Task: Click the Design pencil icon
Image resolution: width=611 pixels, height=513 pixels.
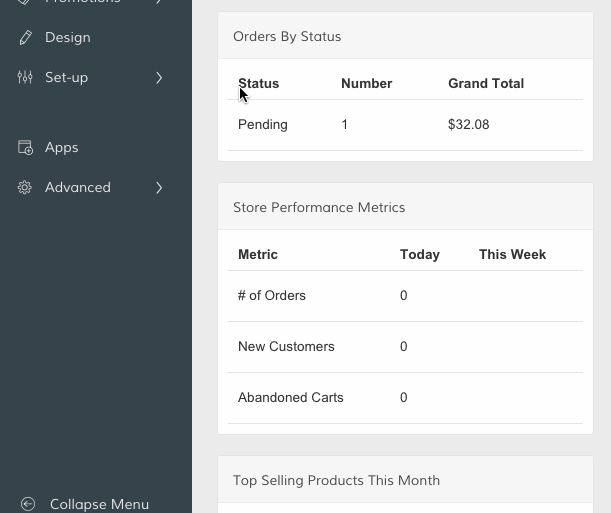Action: tap(25, 37)
